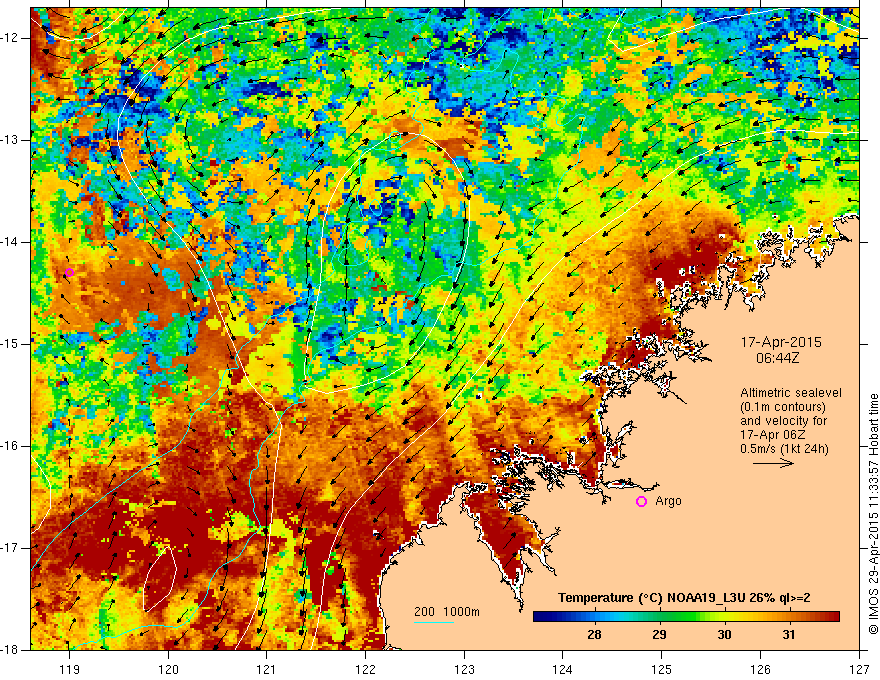
Task: Click the 124 longitude axis label
Action: 563,669
